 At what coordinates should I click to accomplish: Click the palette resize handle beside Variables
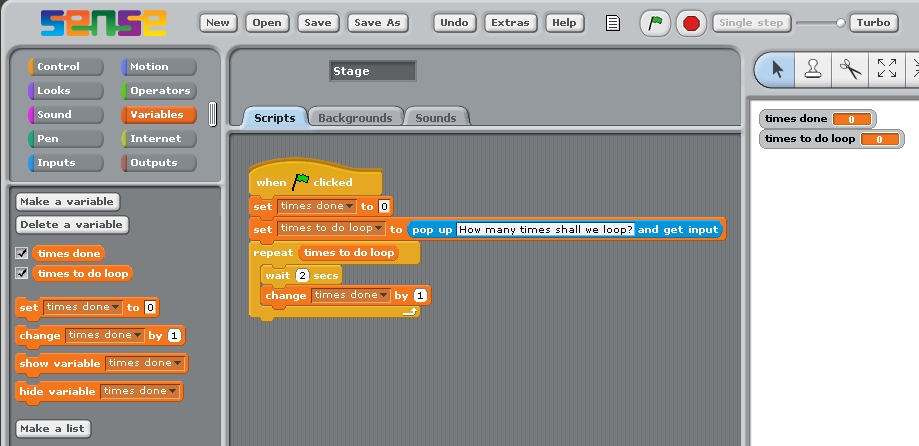coord(212,114)
